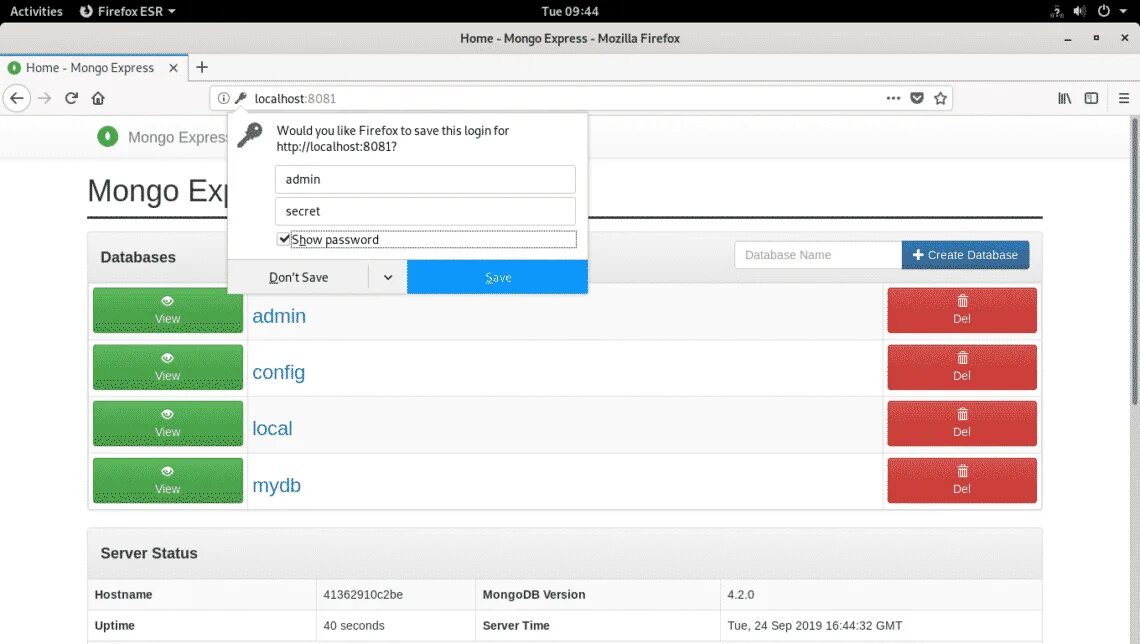
Task: Open the system menu dropdown arrow
Action: point(1123,12)
